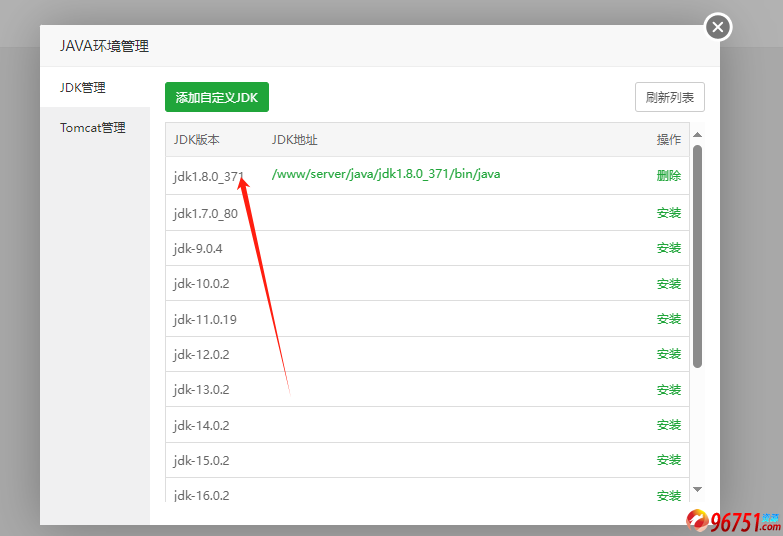Install jdk-14.0.2 via 安装 link

669,425
